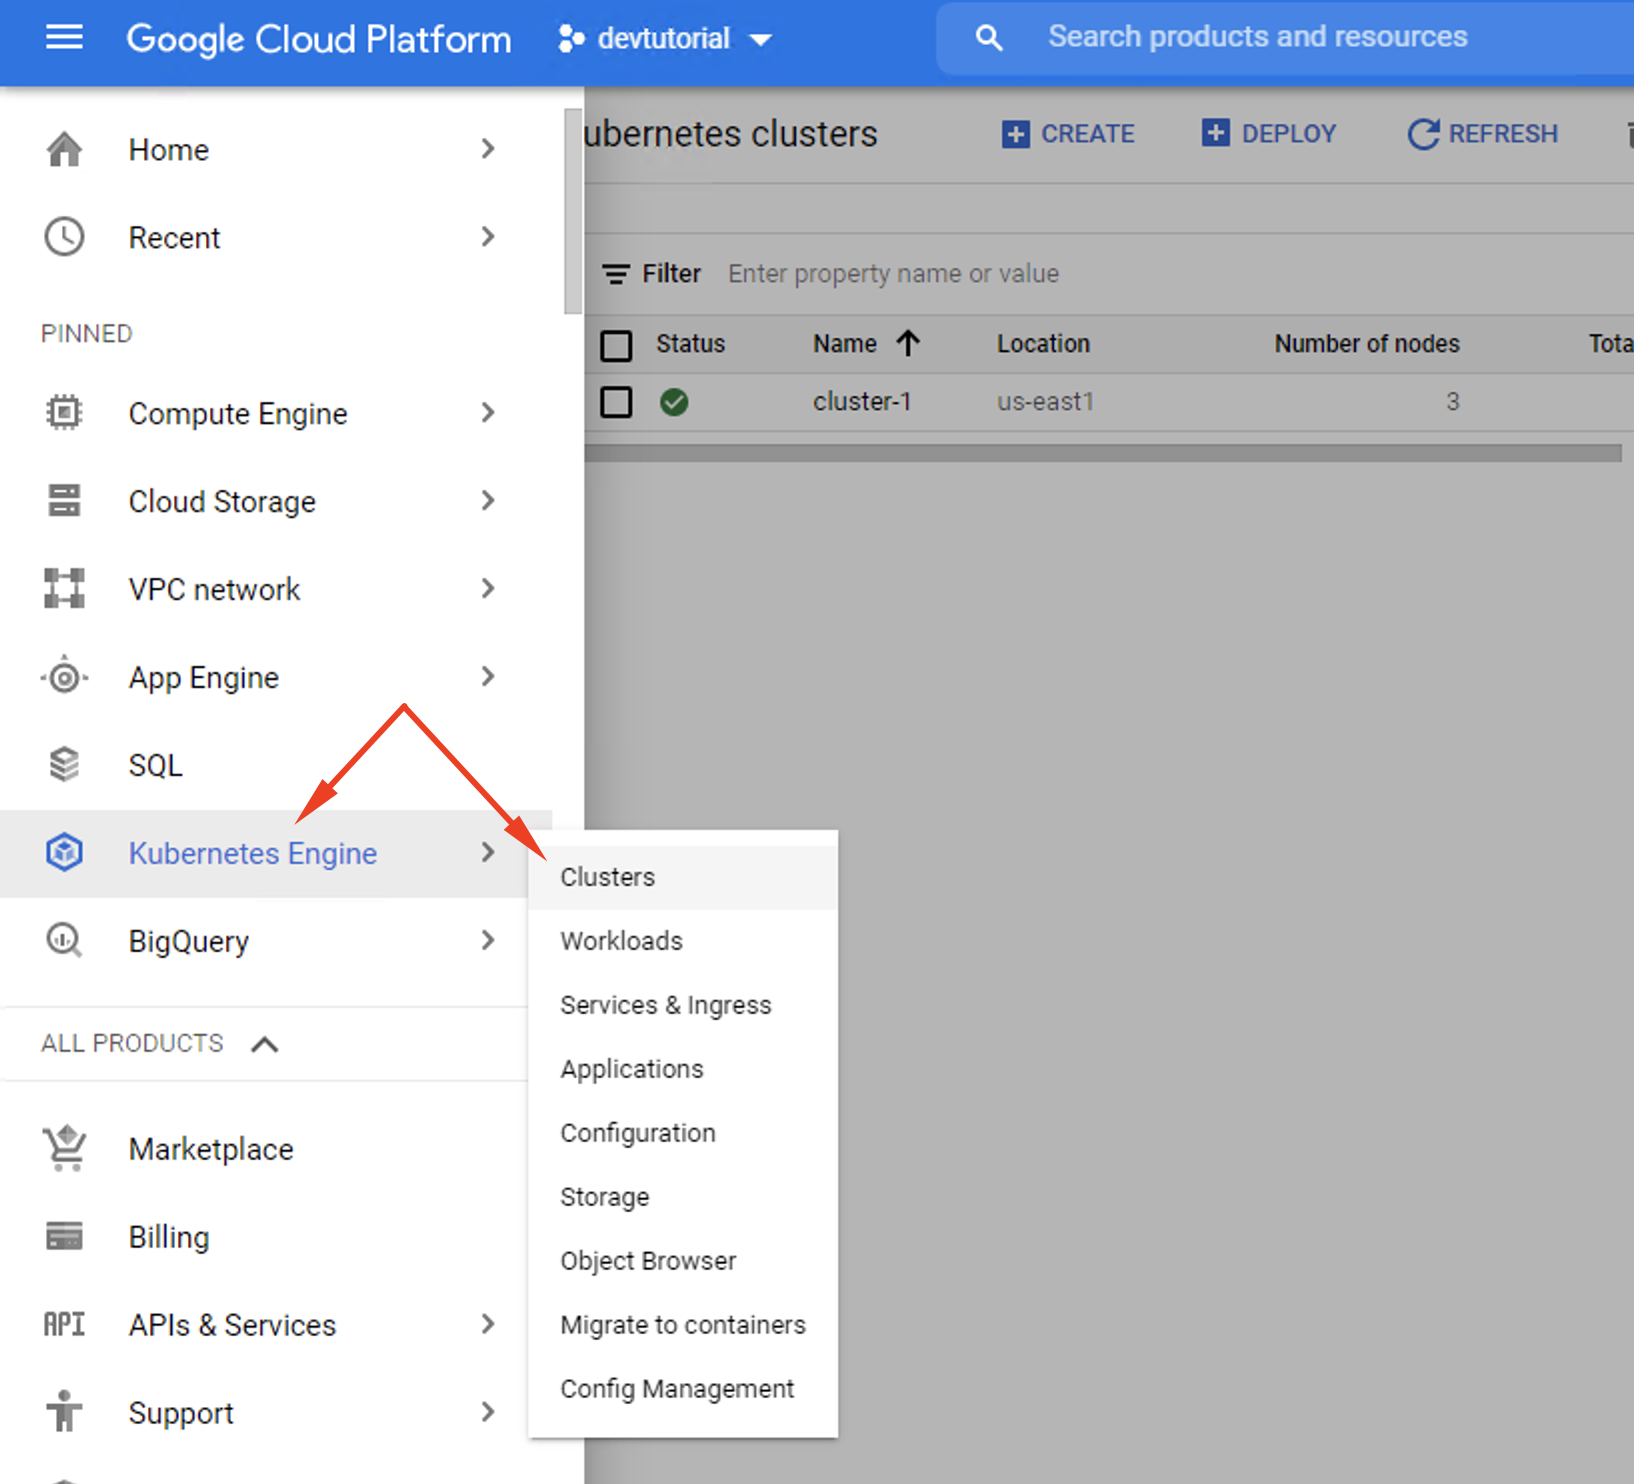Open Config Management submenu item
This screenshot has width=1634, height=1484.
[x=683, y=1390]
